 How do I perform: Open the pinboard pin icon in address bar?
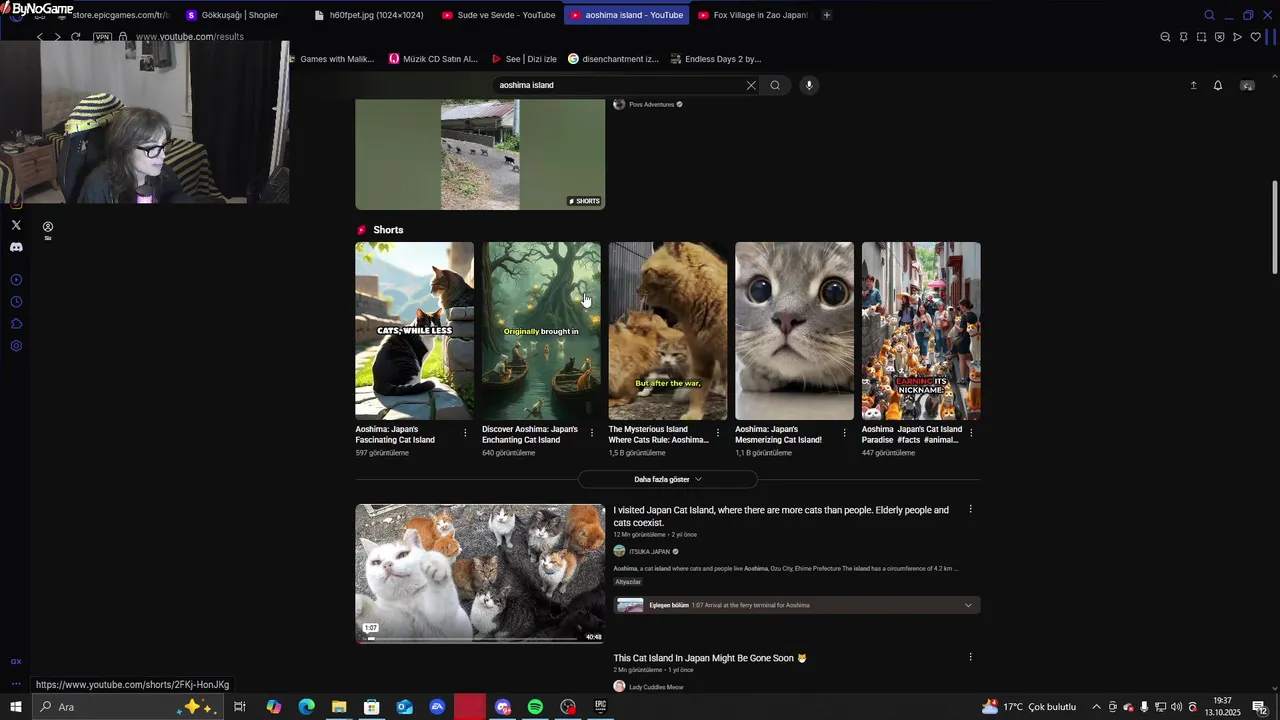click(1183, 37)
